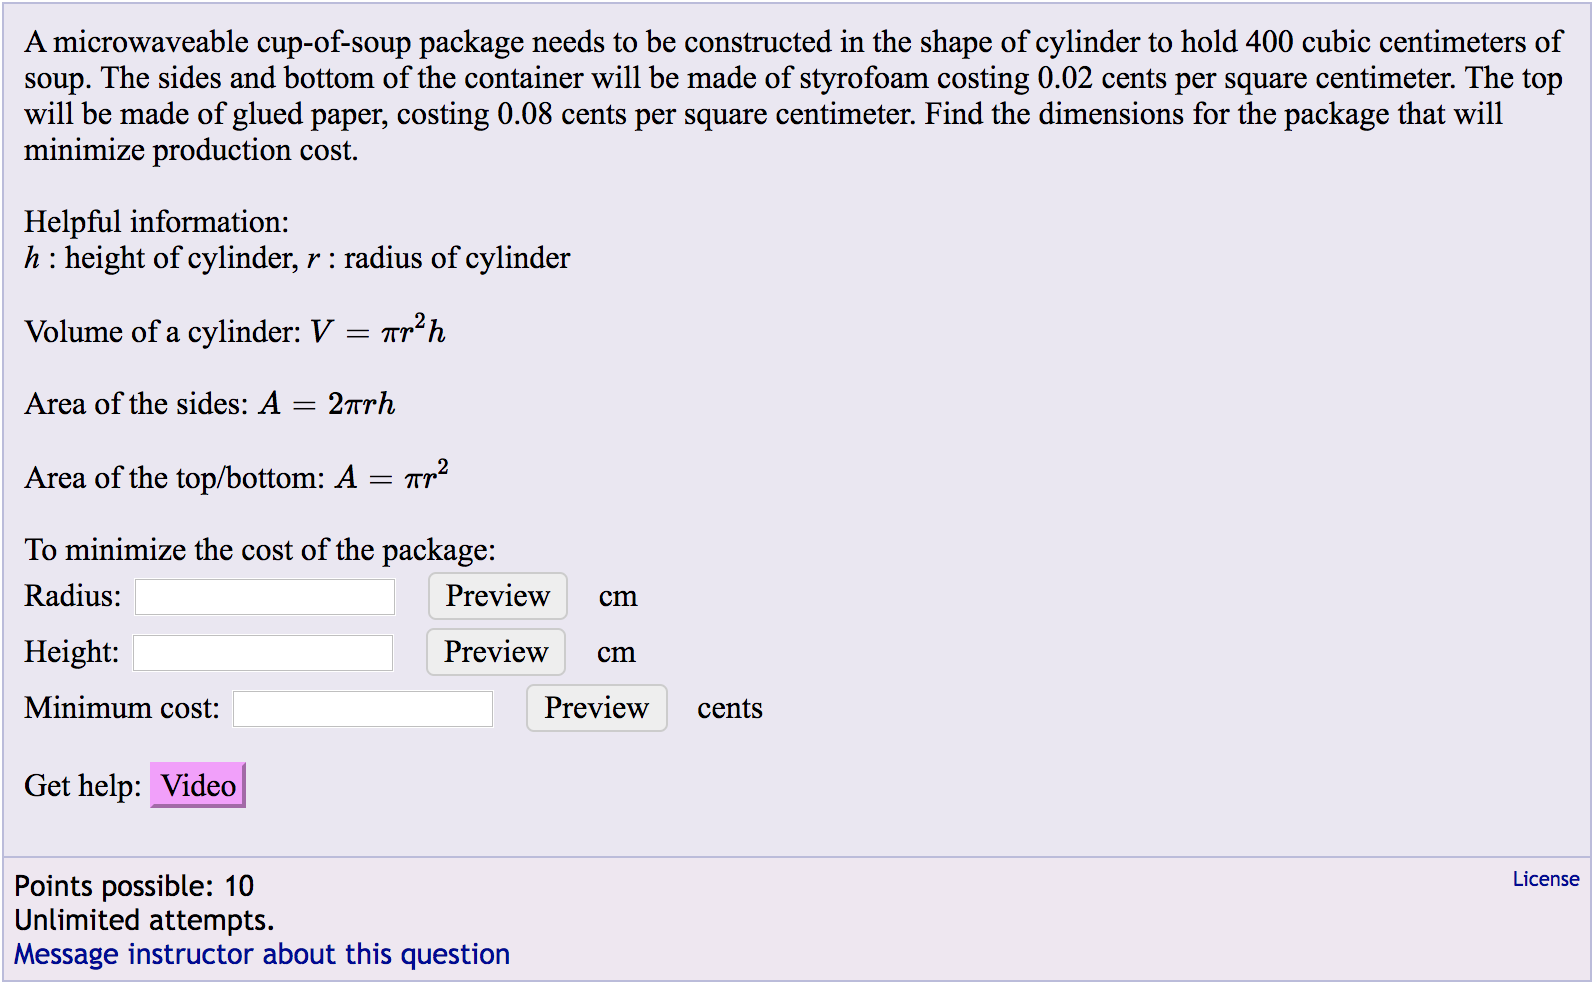Click the 'Get help:' label text
Viewport: 1592px width, 982px height.
83,786
